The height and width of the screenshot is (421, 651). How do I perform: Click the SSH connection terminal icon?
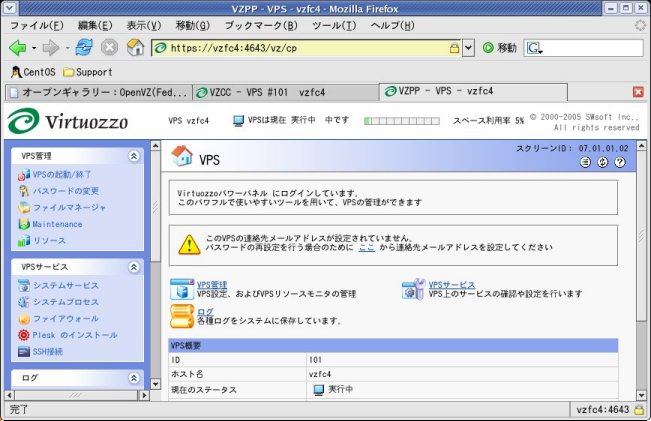point(24,351)
